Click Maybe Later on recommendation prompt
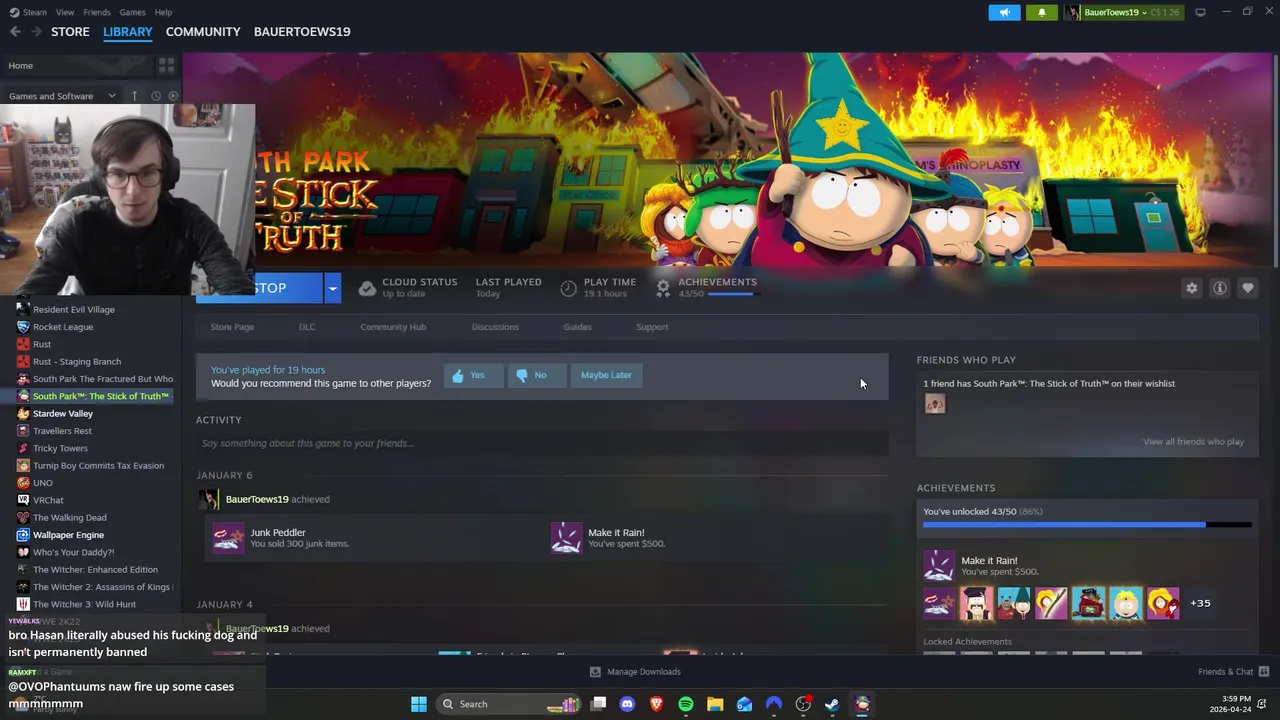Viewport: 1280px width, 720px height. tap(606, 375)
